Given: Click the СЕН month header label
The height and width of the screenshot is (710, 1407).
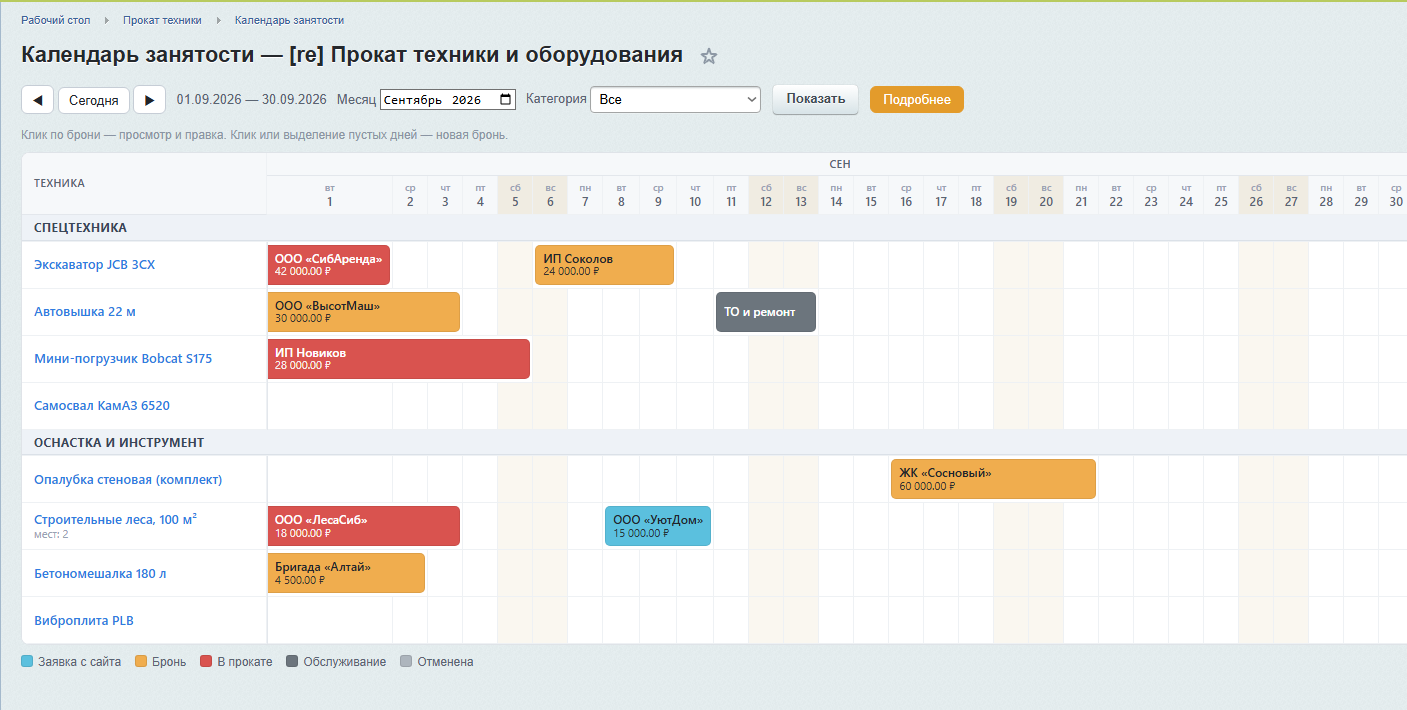Looking at the screenshot, I should pyautogui.click(x=840, y=164).
